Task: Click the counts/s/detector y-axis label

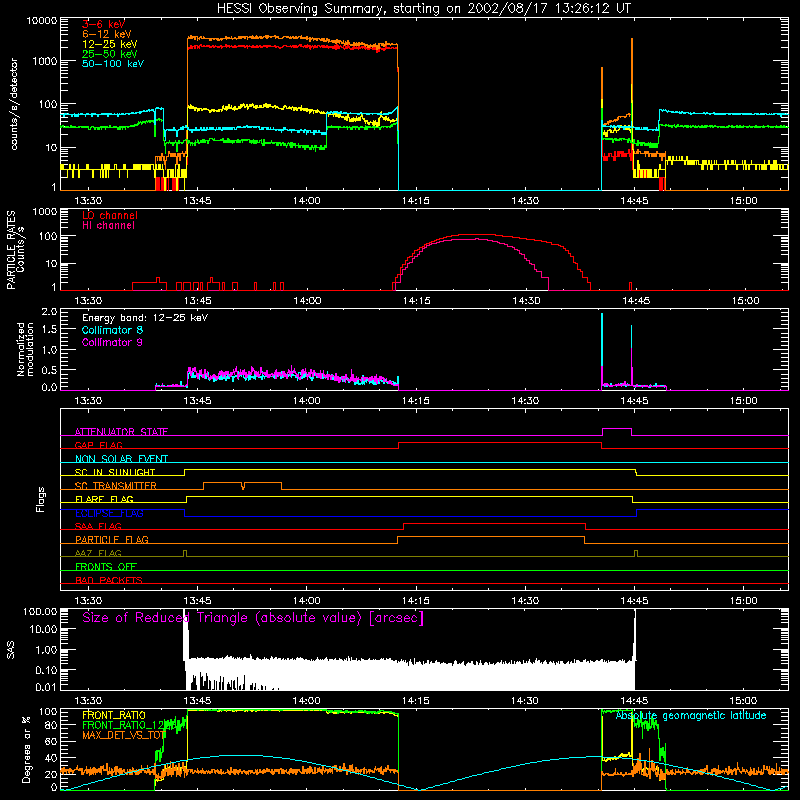Action: tap(14, 104)
